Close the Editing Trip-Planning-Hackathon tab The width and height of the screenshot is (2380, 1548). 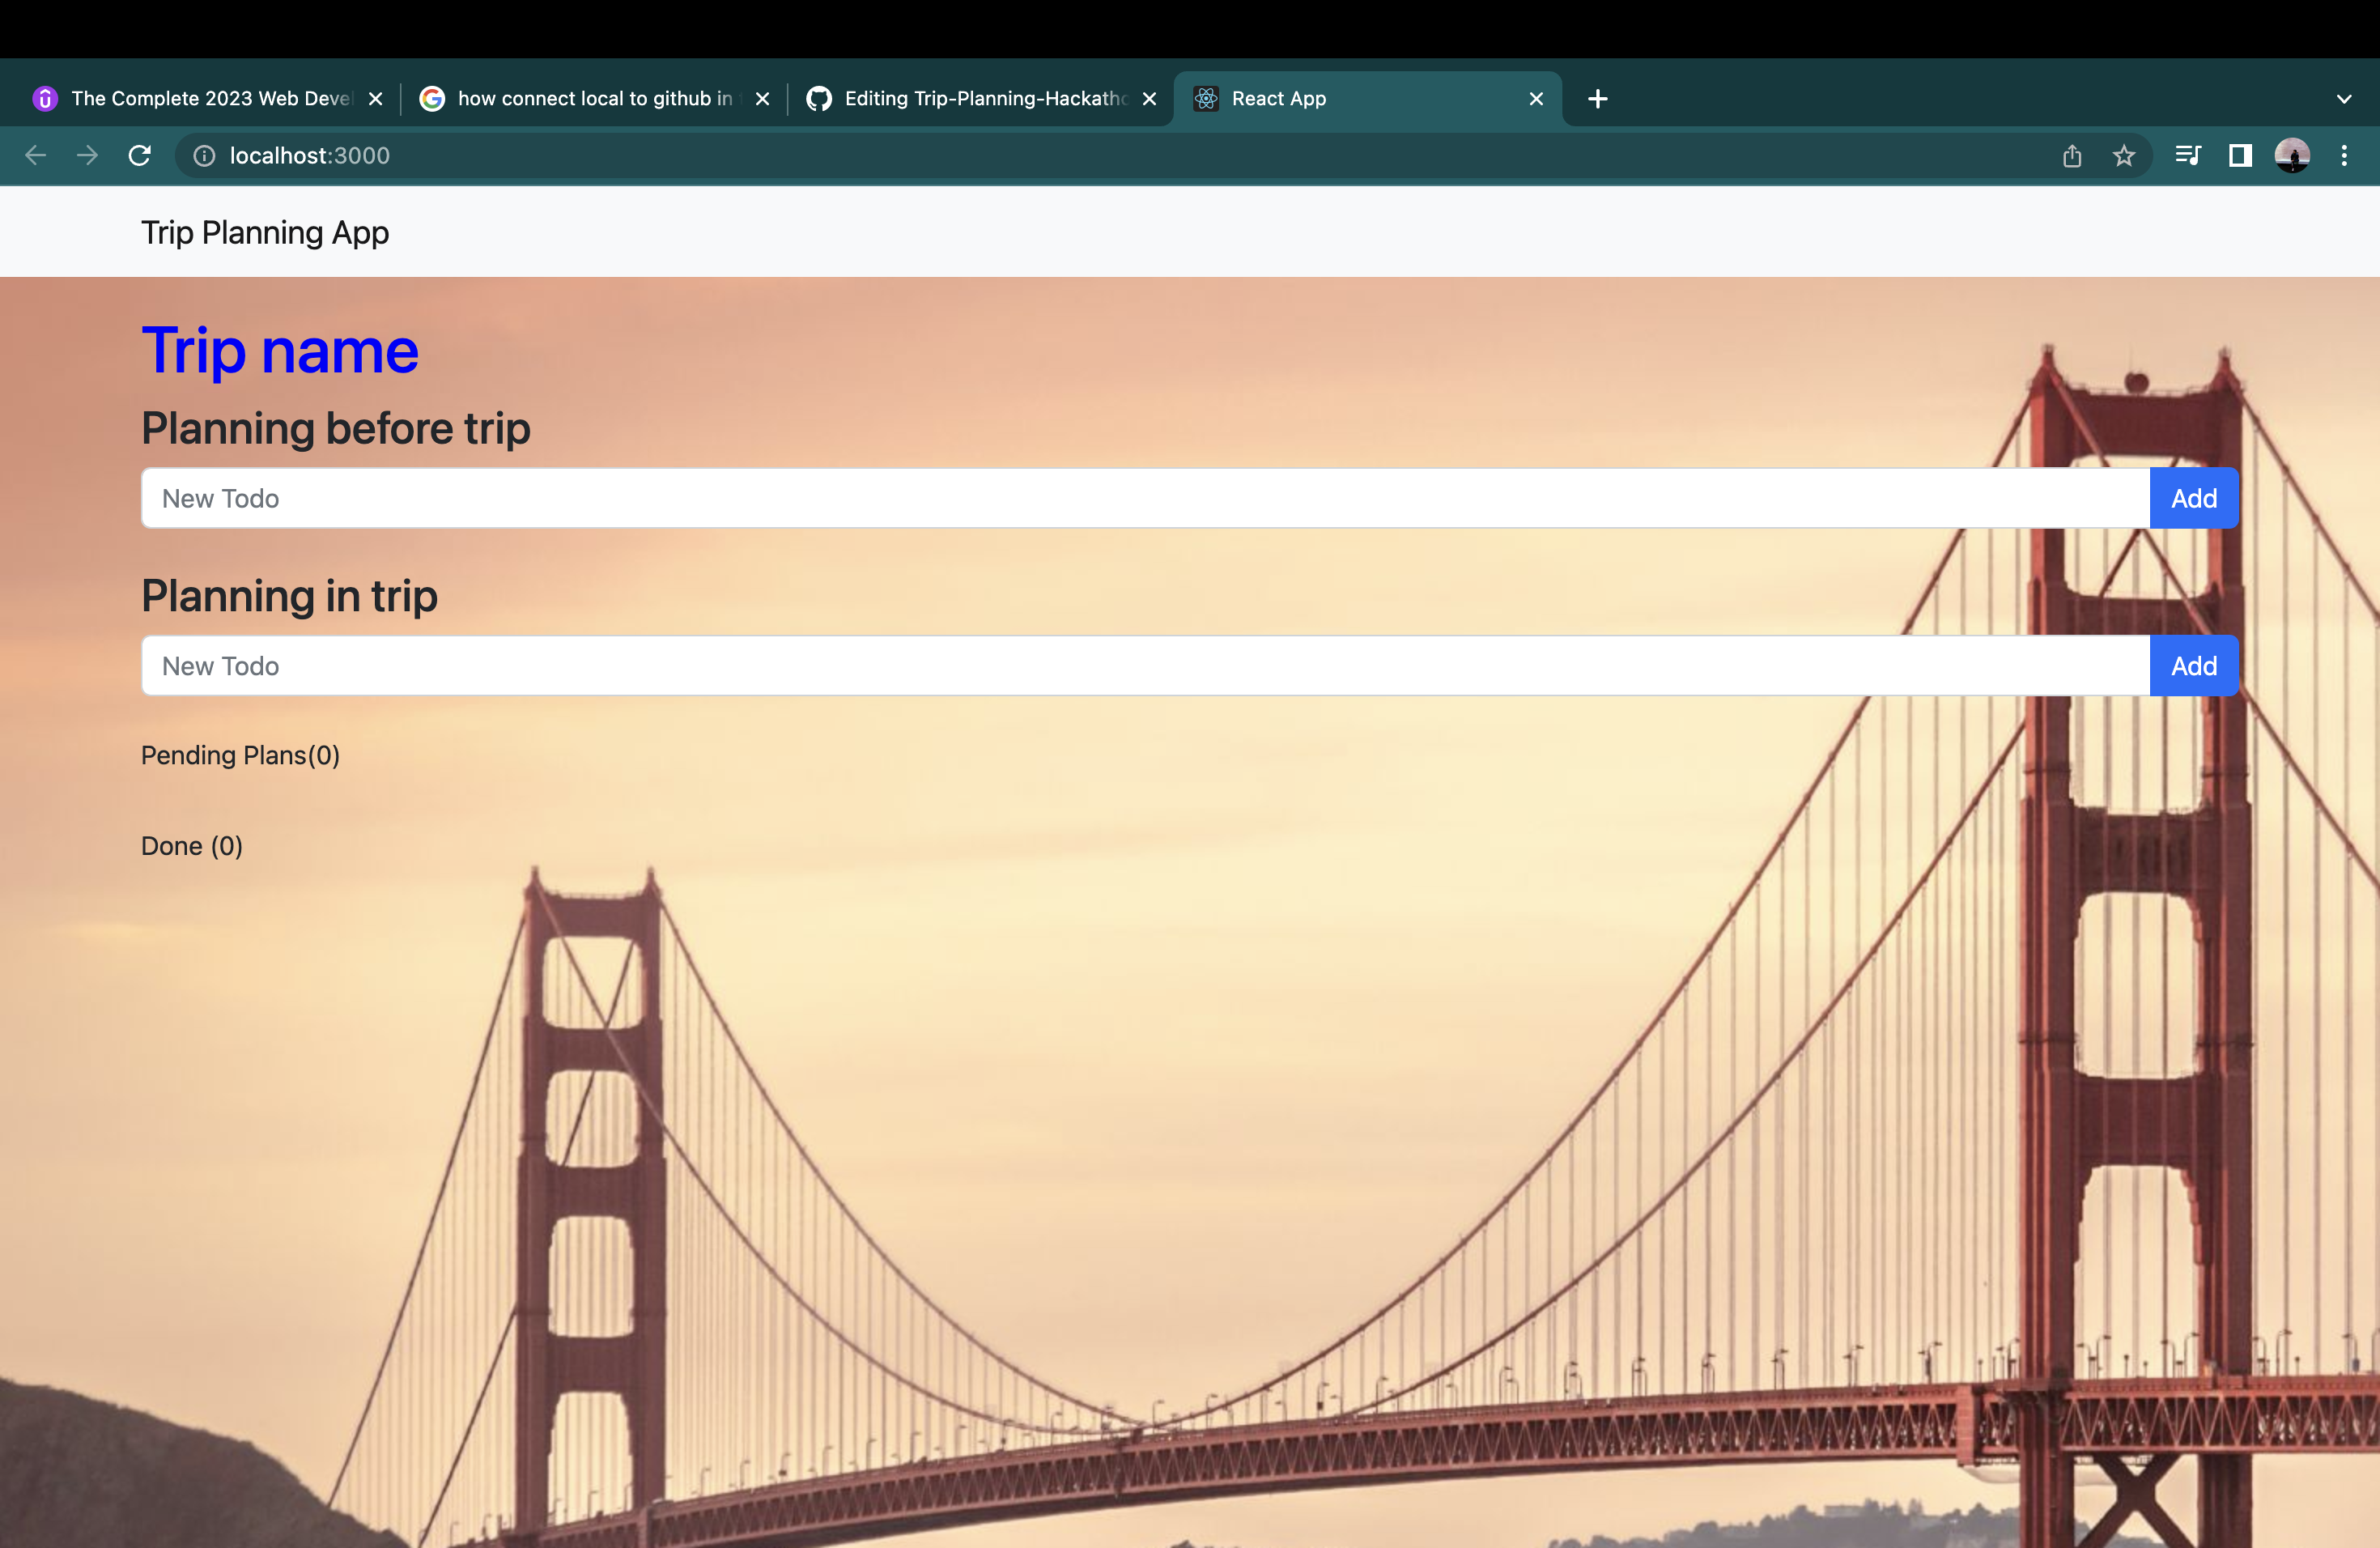1150,99
